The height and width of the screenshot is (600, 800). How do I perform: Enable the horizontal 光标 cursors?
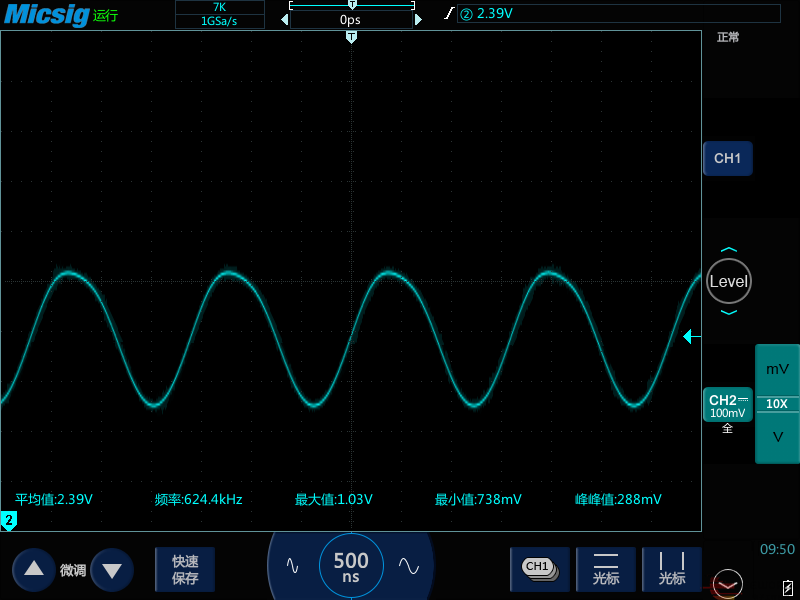click(606, 569)
